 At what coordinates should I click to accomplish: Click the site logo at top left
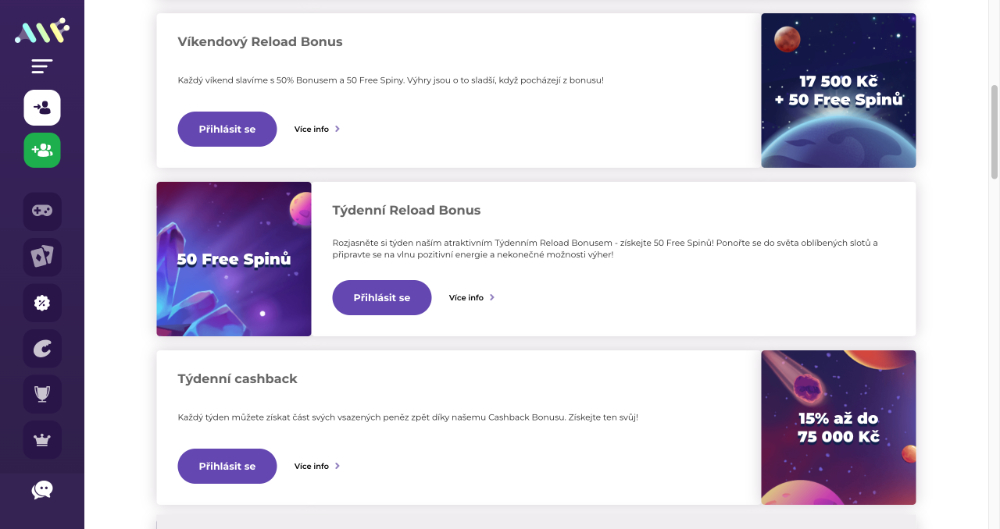coord(42,31)
